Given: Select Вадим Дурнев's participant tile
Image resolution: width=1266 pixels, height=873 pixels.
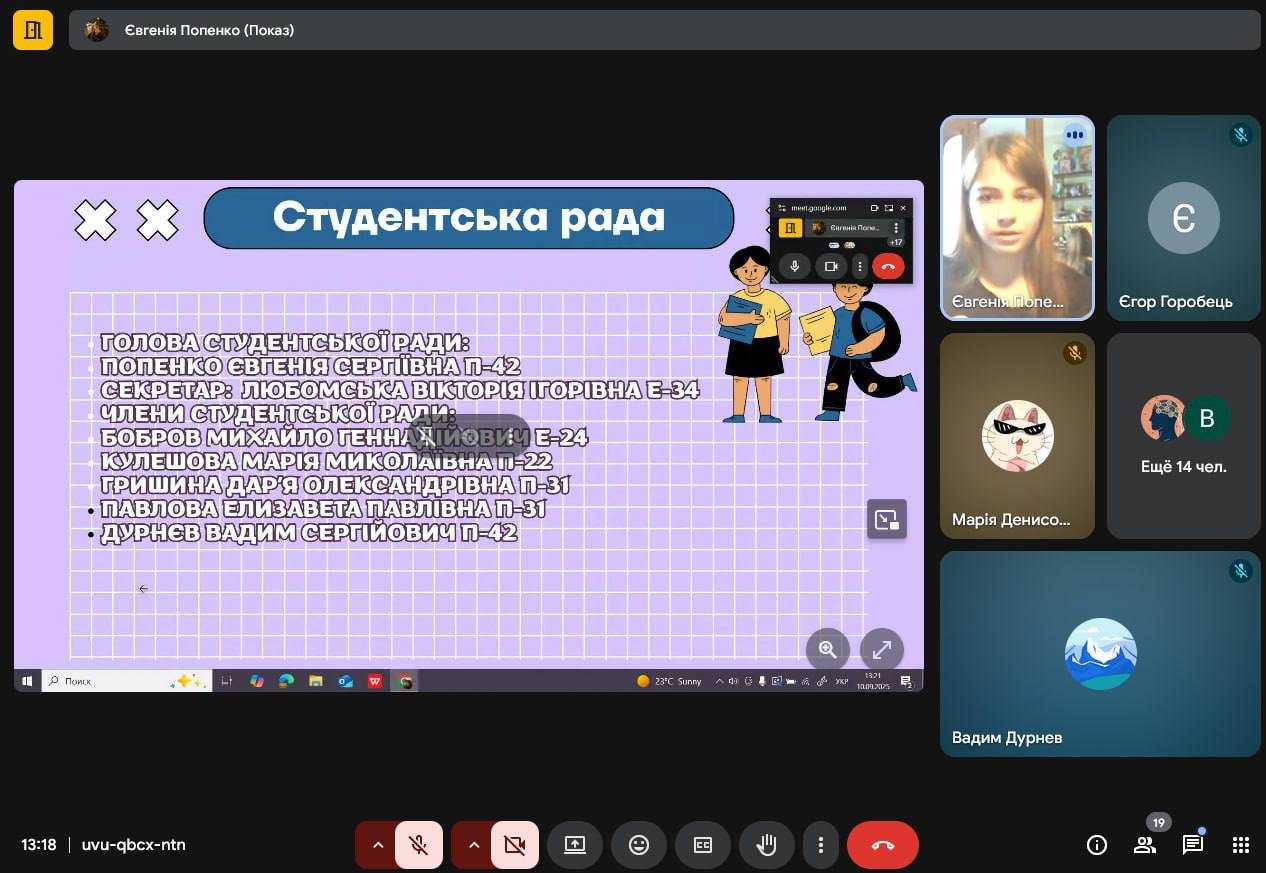Looking at the screenshot, I should click(1099, 654).
